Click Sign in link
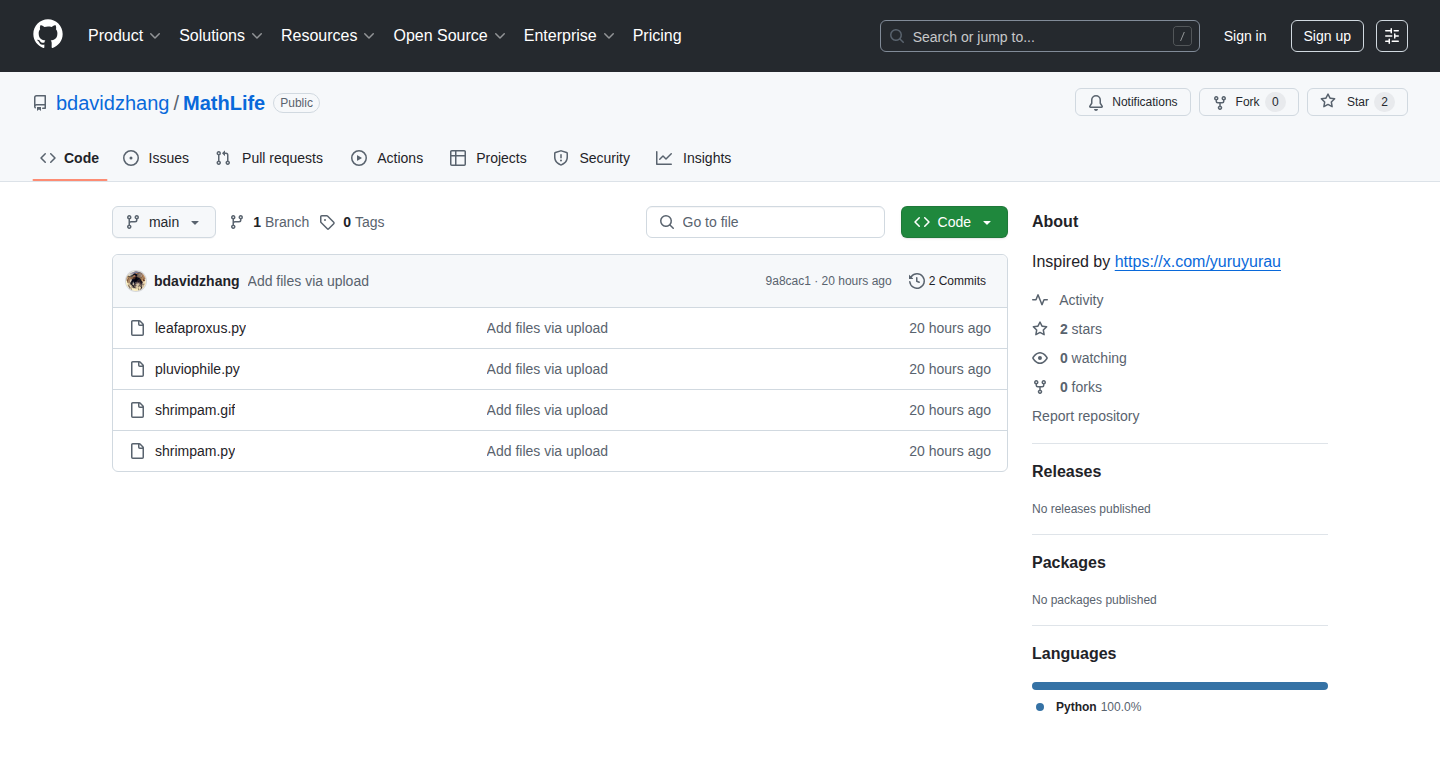The width and height of the screenshot is (1440, 761). pos(1245,36)
